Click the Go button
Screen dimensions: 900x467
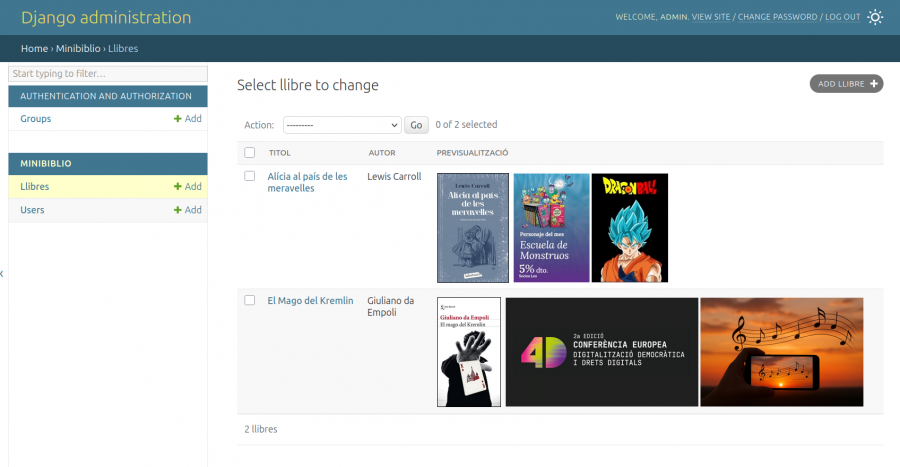(416, 125)
